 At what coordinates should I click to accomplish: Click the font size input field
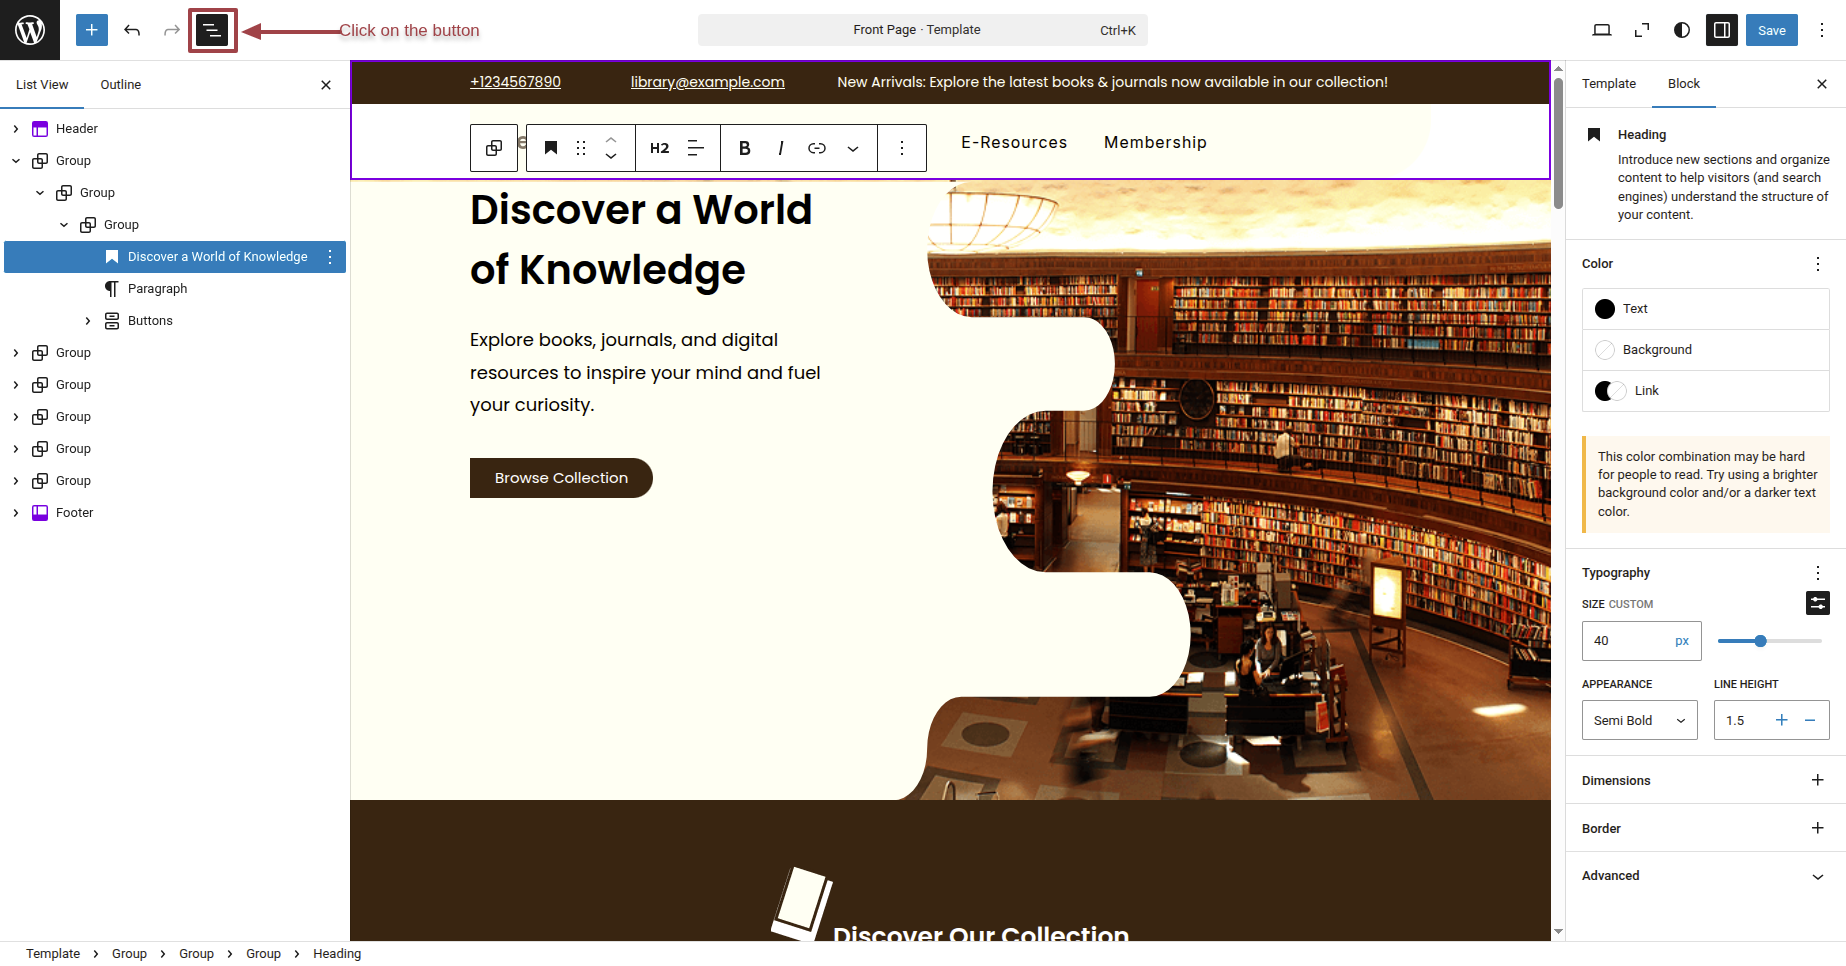pos(1627,641)
